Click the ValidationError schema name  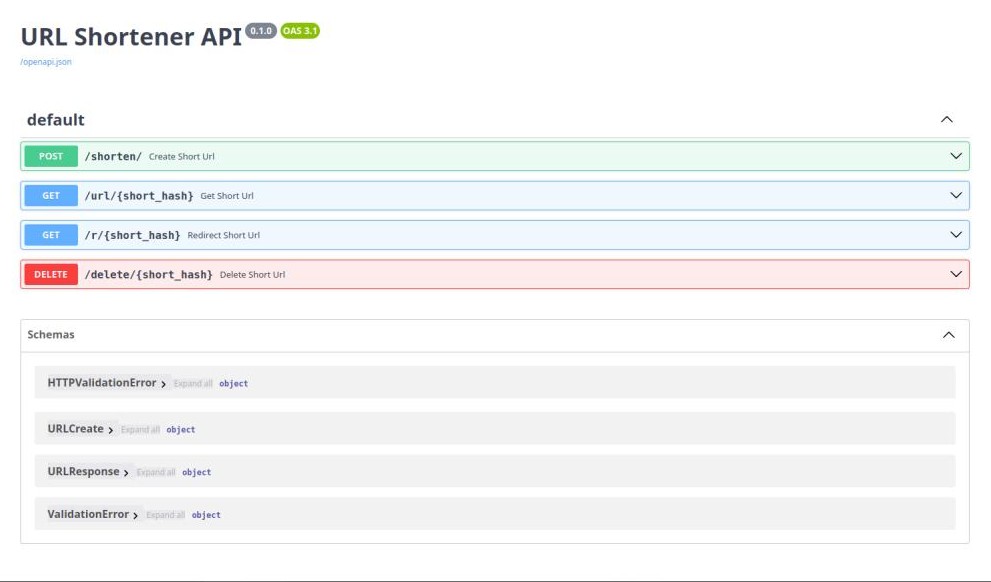pos(91,514)
